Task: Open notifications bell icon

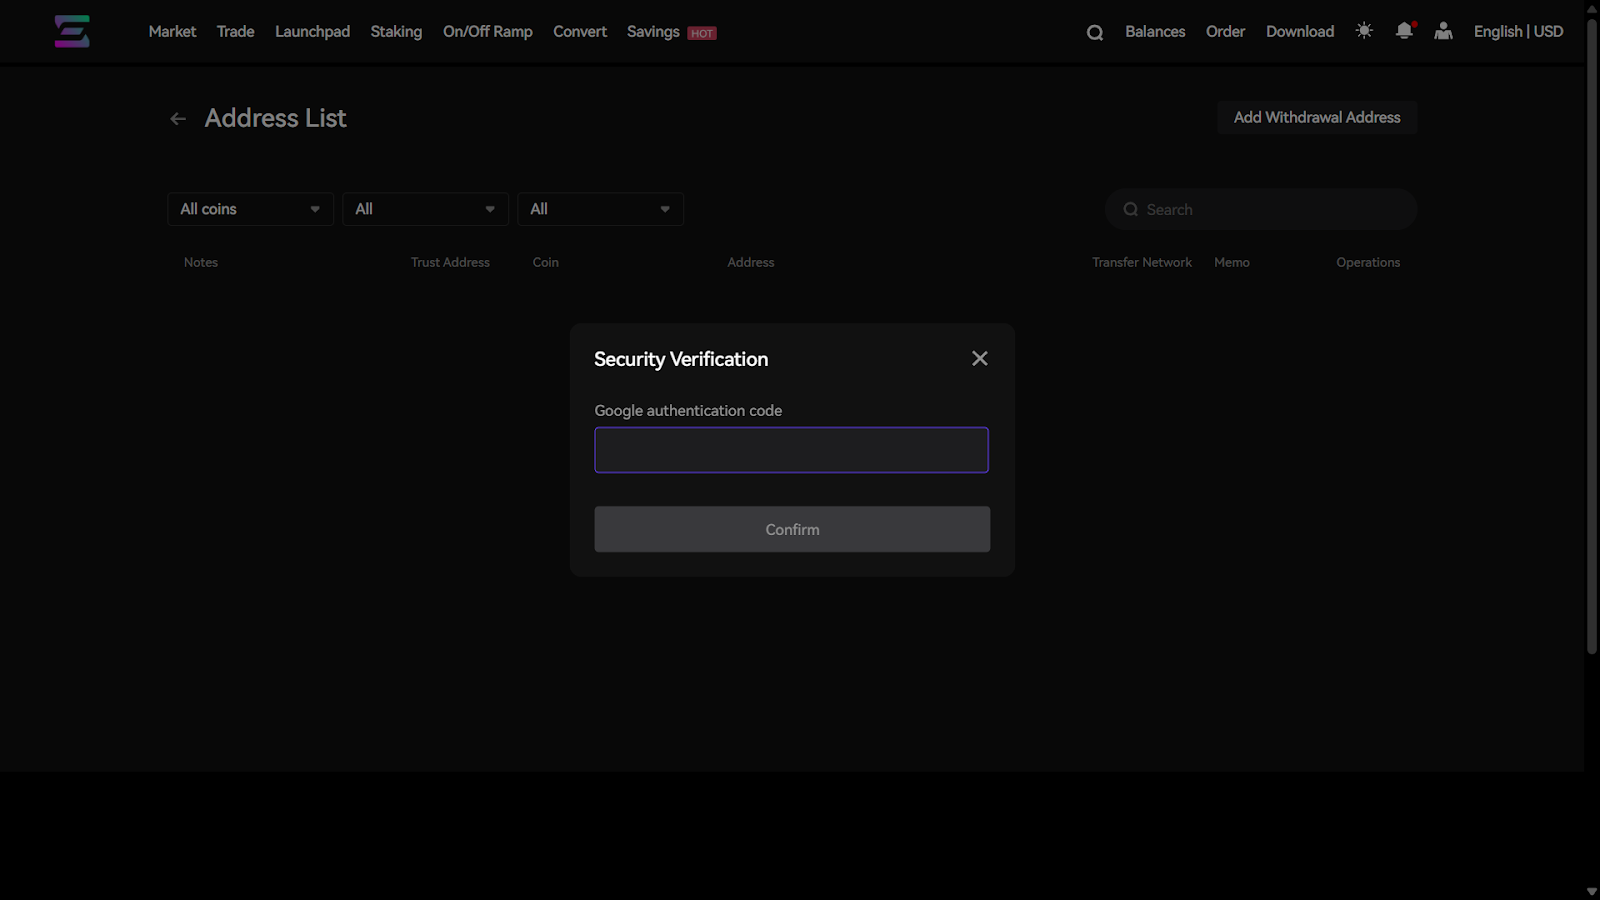Action: click(1404, 31)
